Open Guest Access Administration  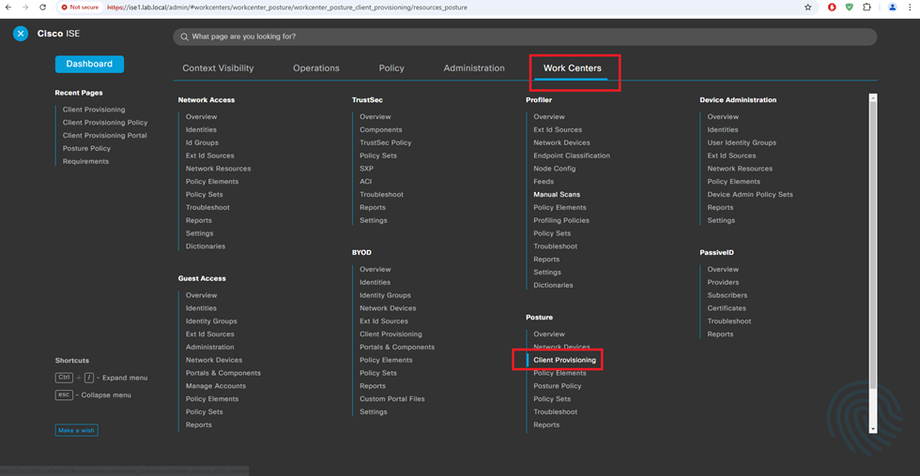[210, 347]
